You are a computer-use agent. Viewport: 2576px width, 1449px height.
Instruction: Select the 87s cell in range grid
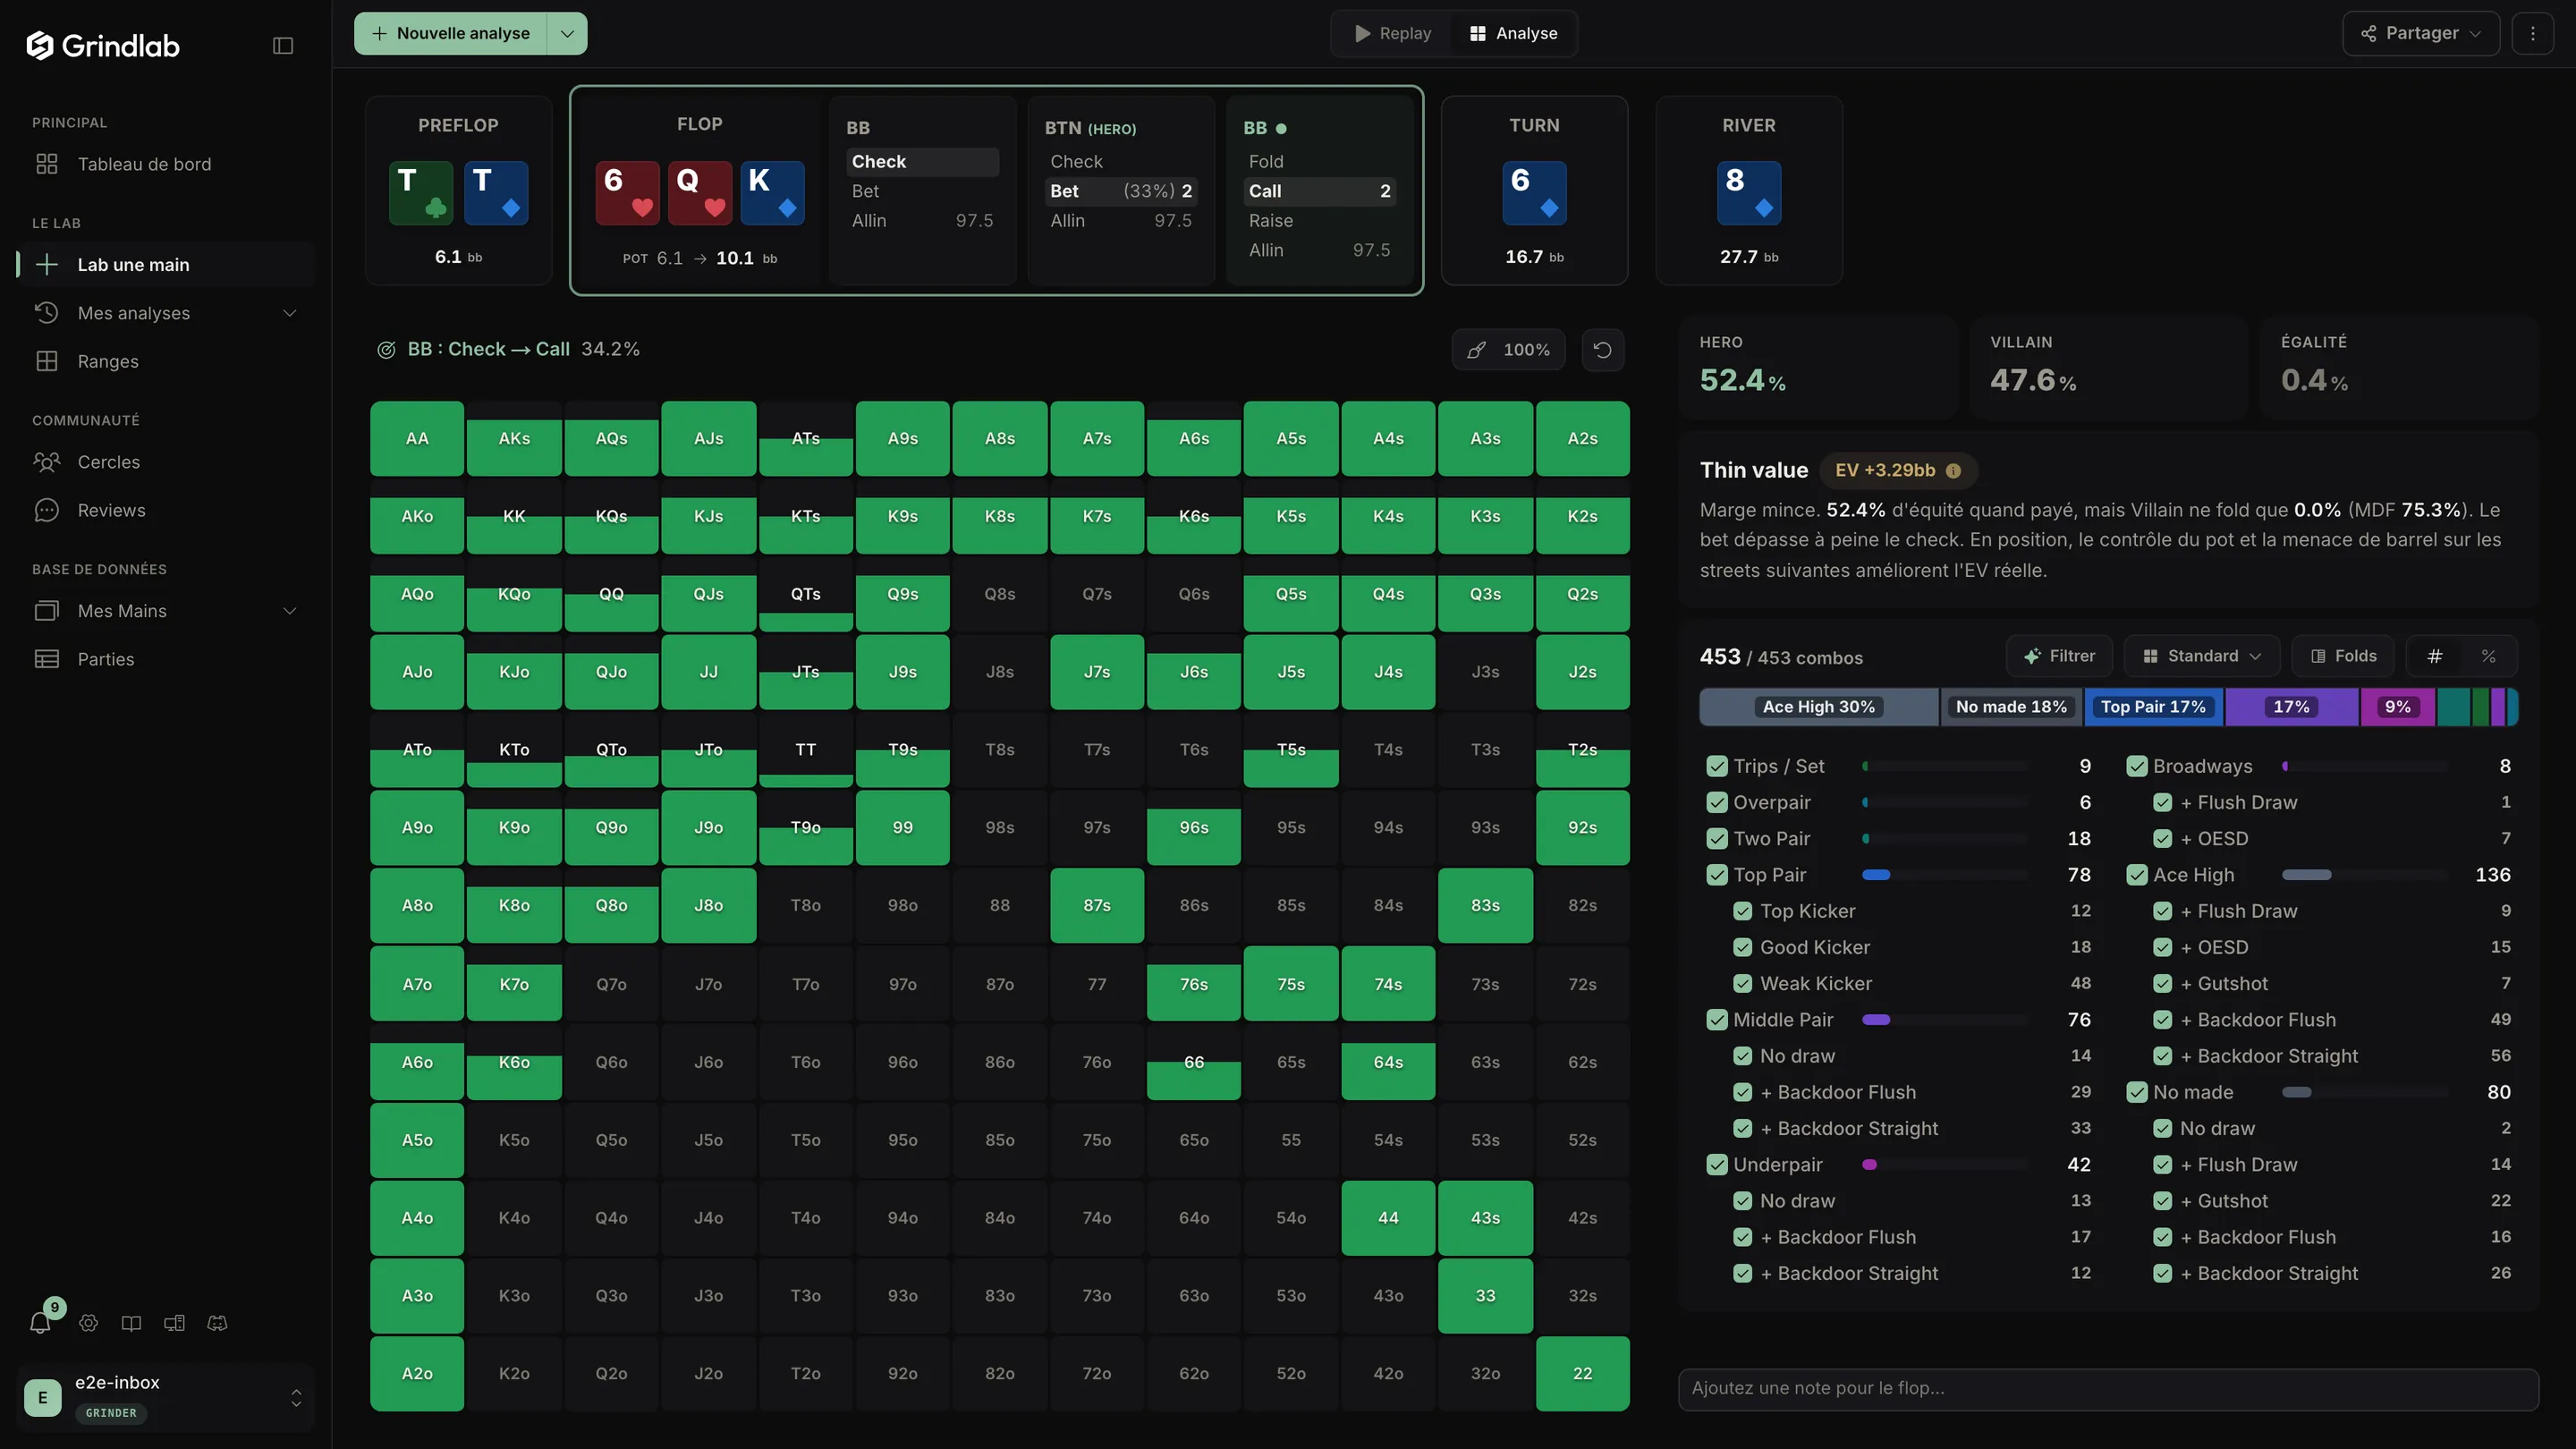pos(1097,905)
